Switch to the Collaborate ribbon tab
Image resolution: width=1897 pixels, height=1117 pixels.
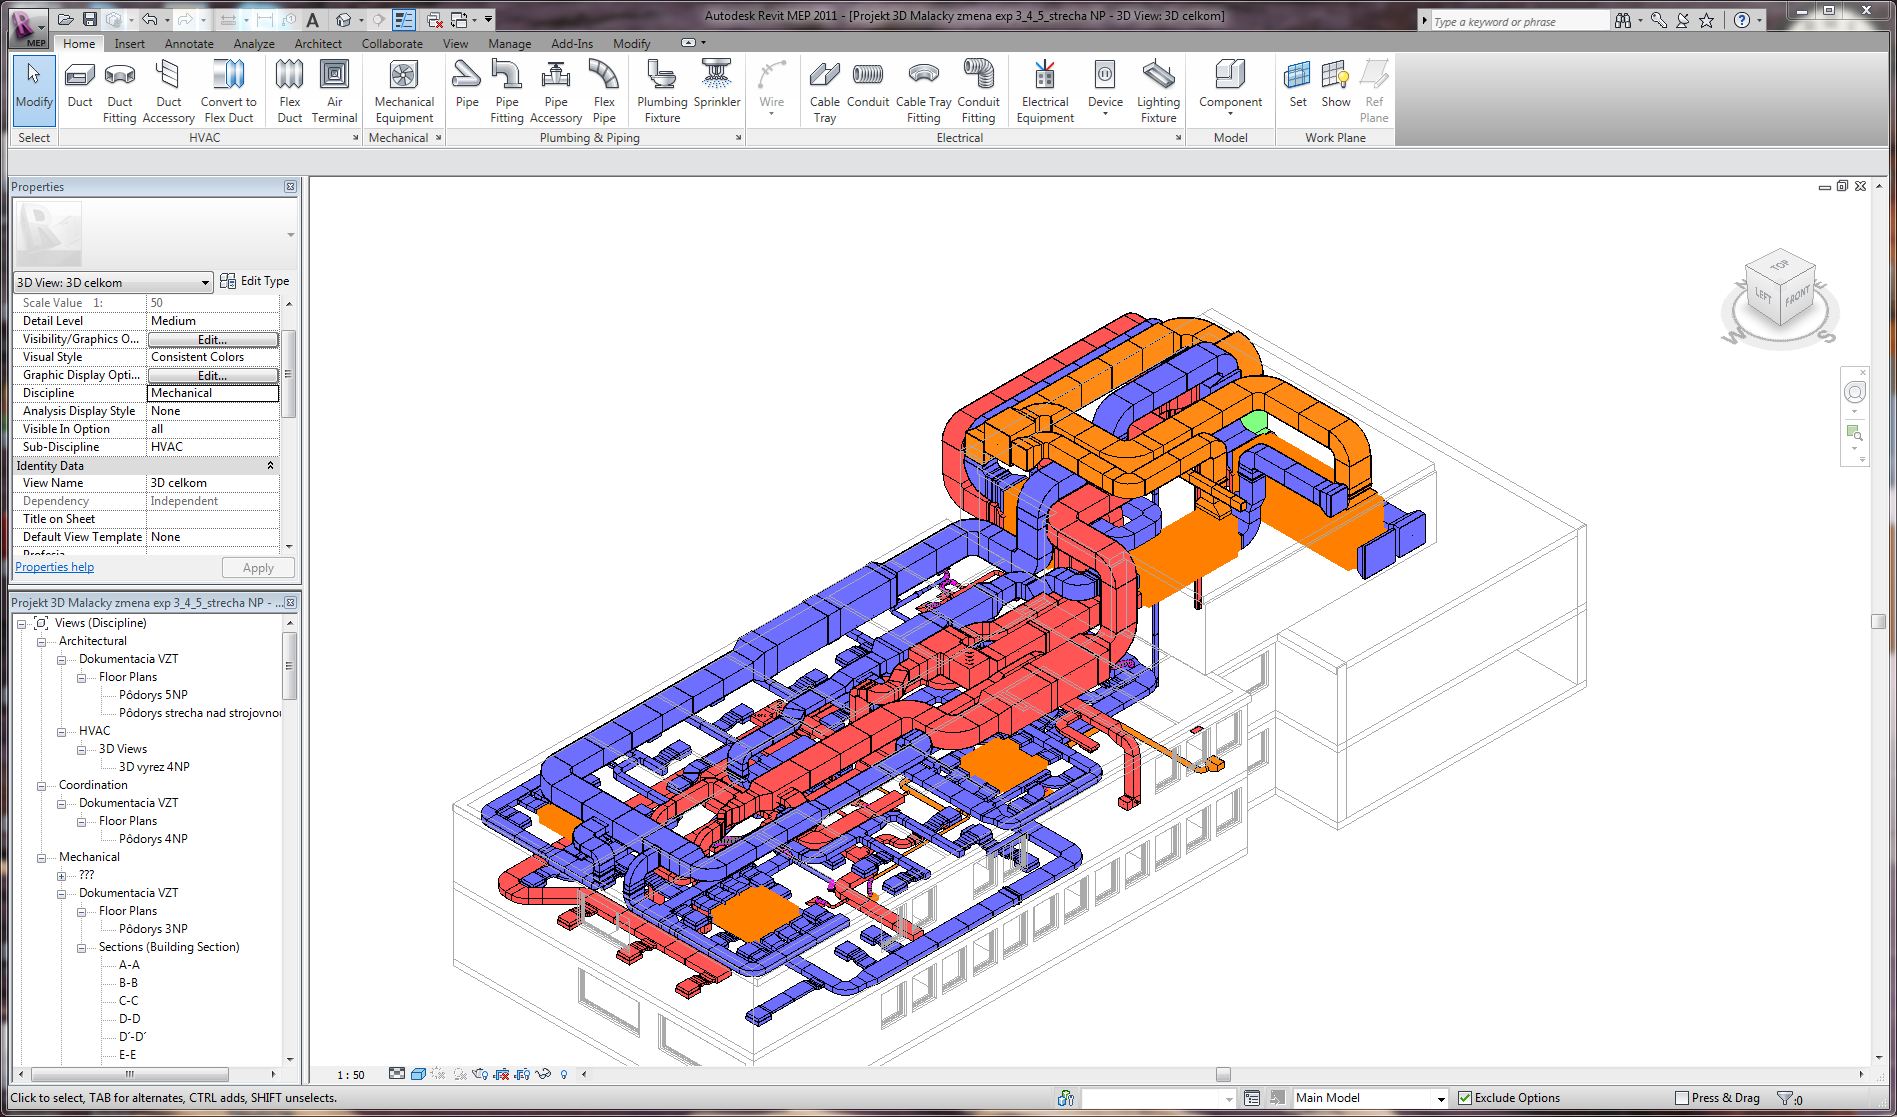[x=392, y=44]
